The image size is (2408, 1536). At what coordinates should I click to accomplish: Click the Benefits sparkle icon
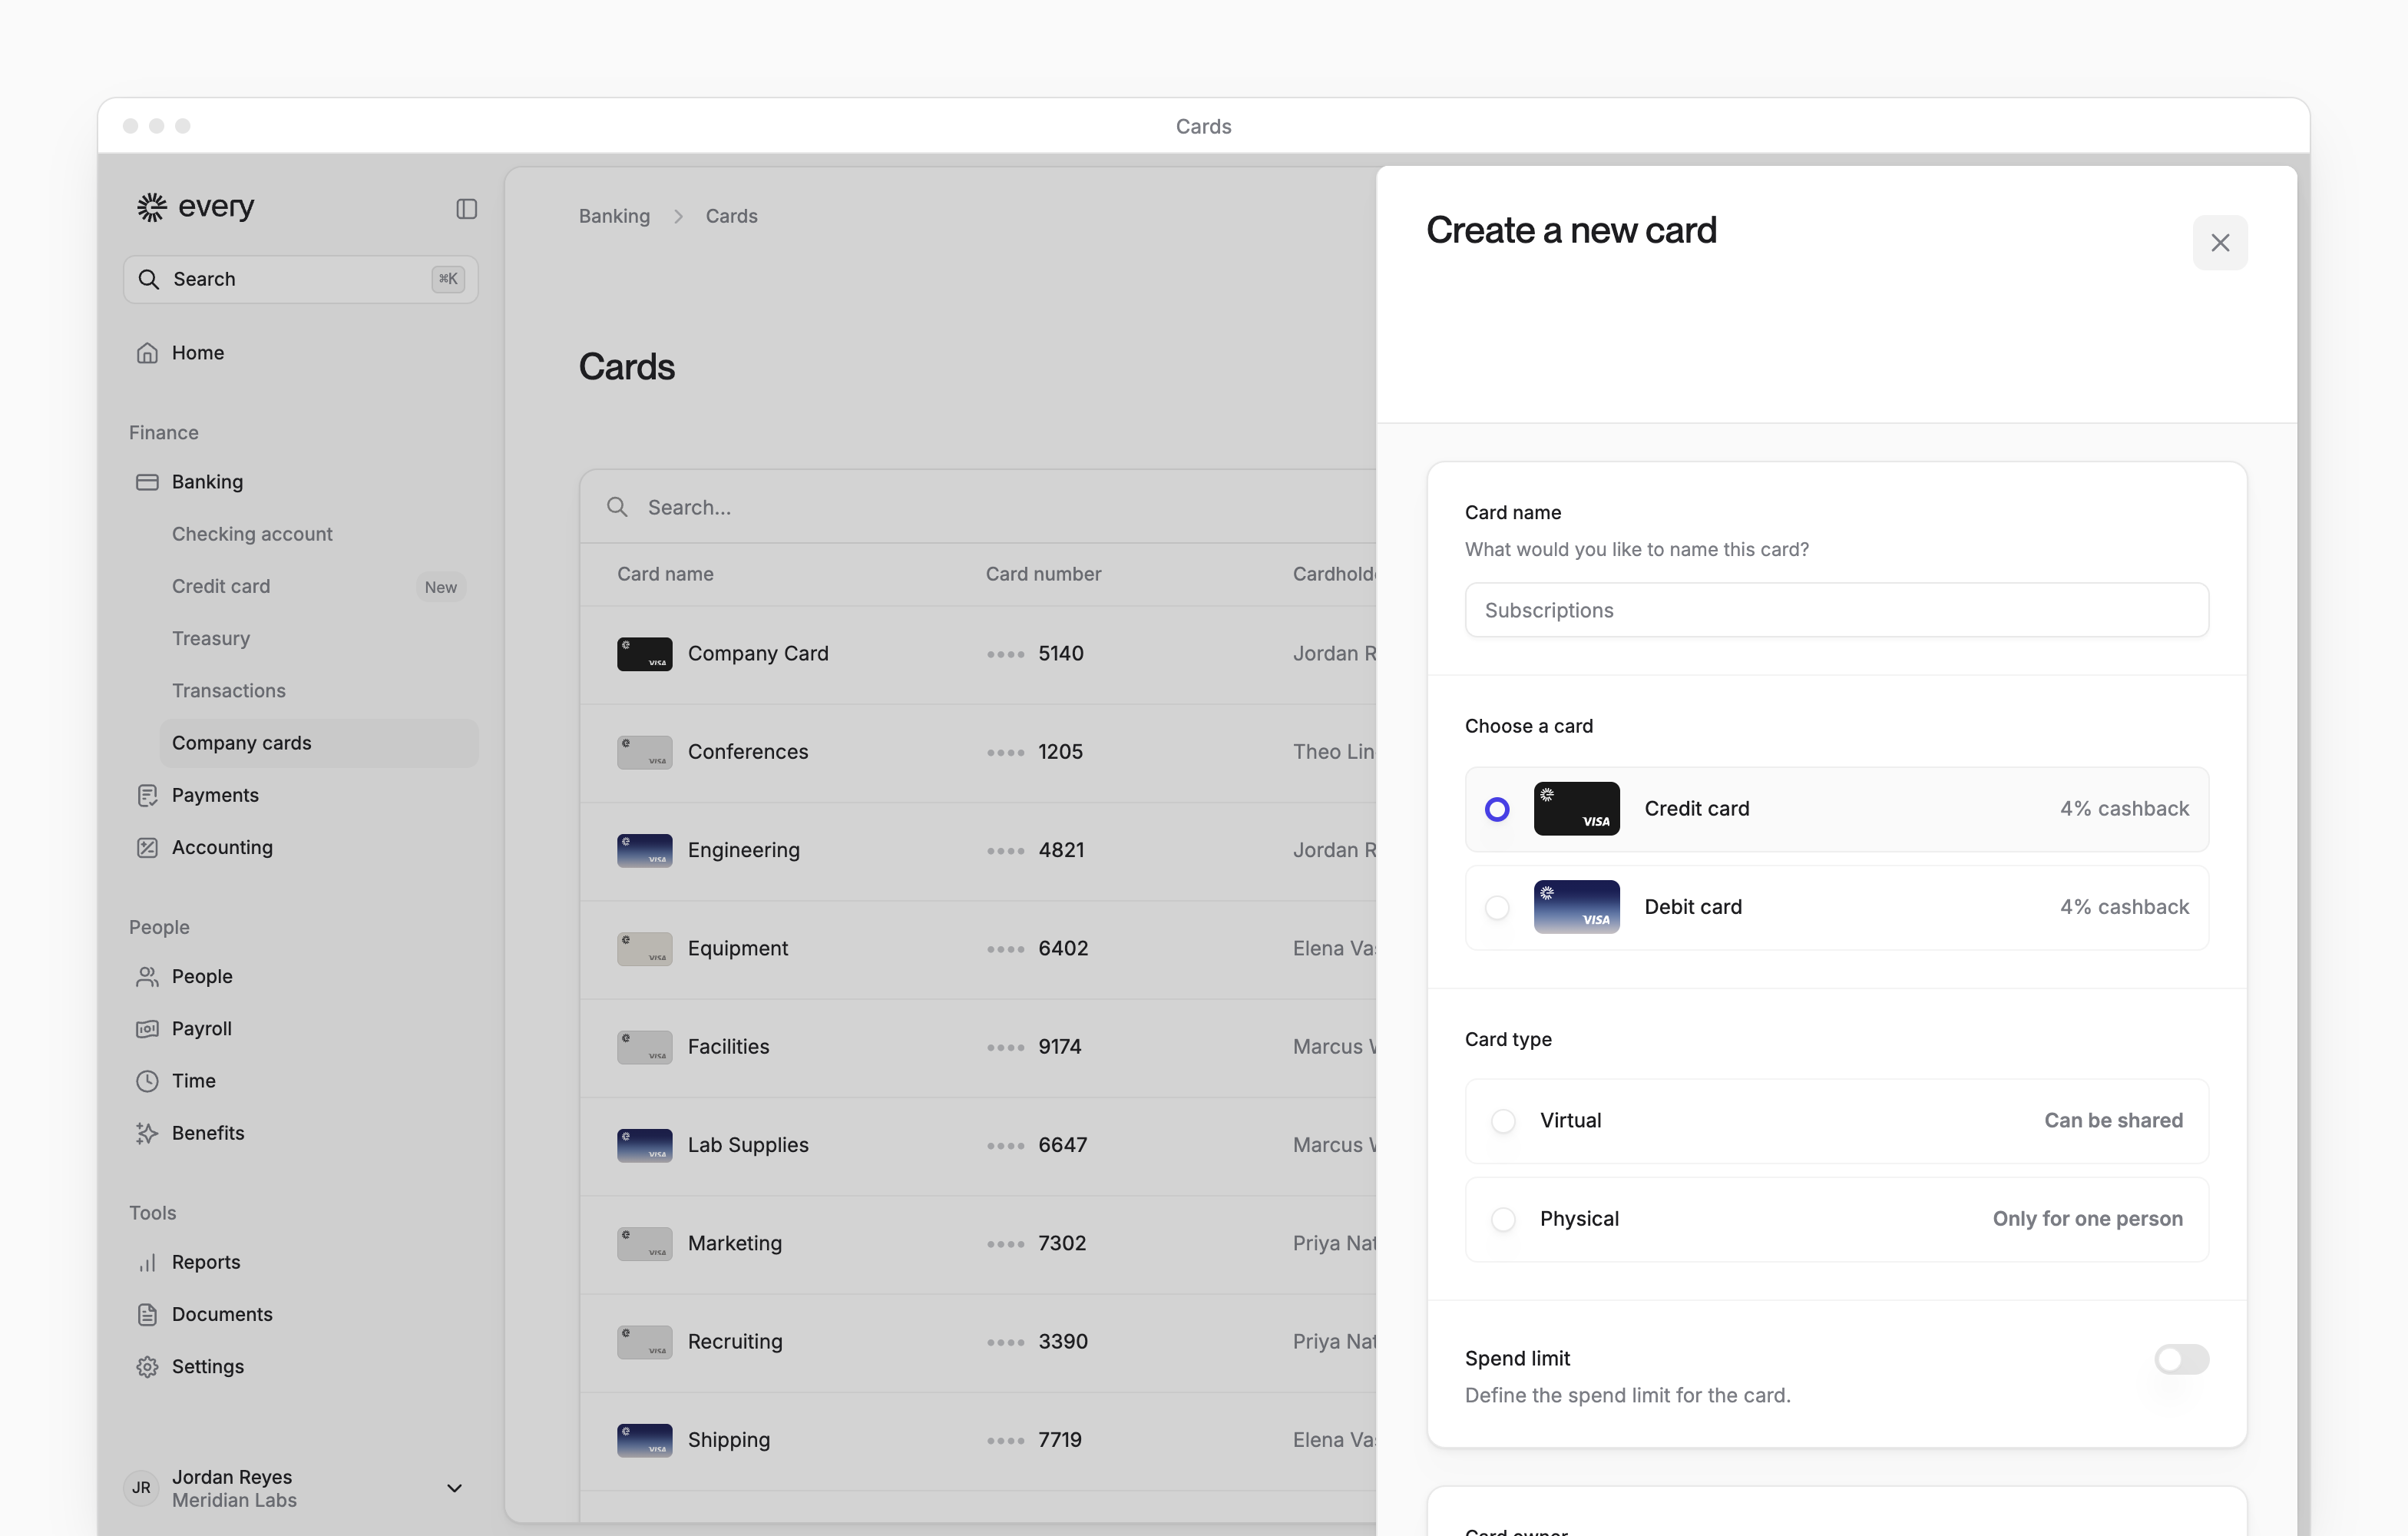coord(147,1133)
